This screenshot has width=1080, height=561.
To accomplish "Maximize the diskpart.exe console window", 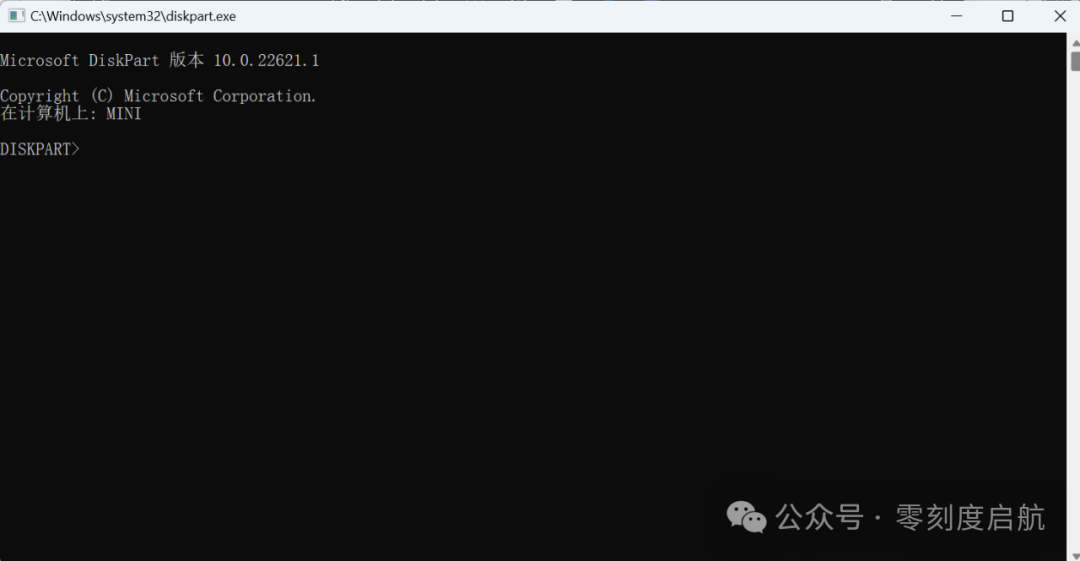I will click(x=1008, y=16).
